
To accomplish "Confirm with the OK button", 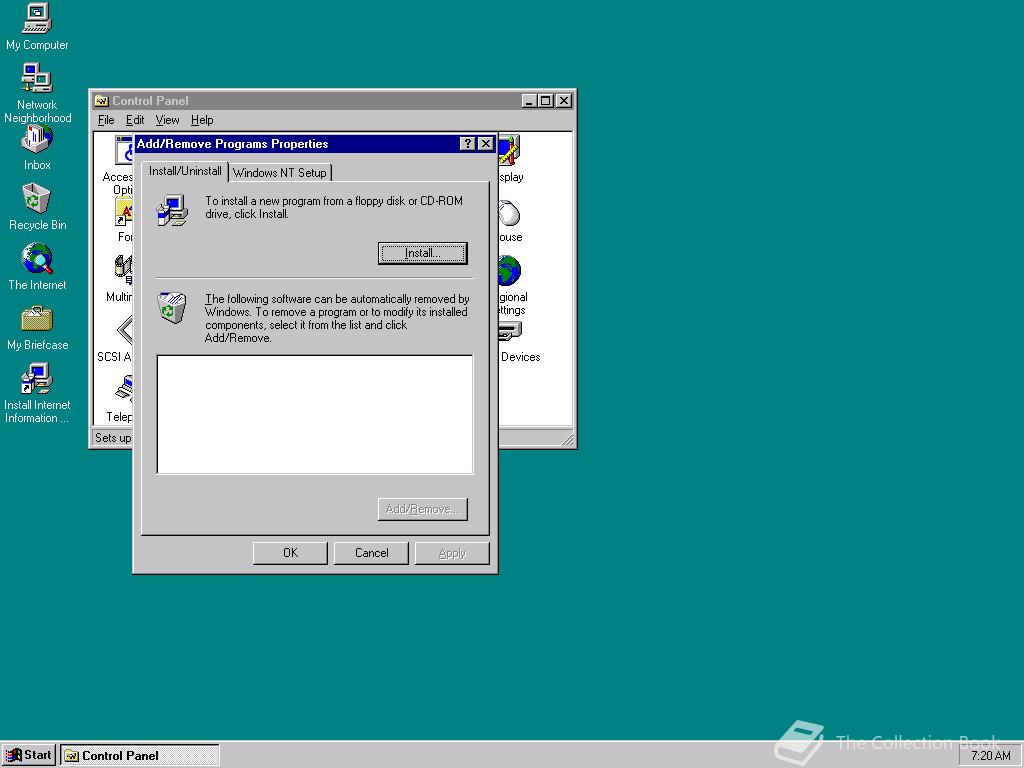I will 290,553.
